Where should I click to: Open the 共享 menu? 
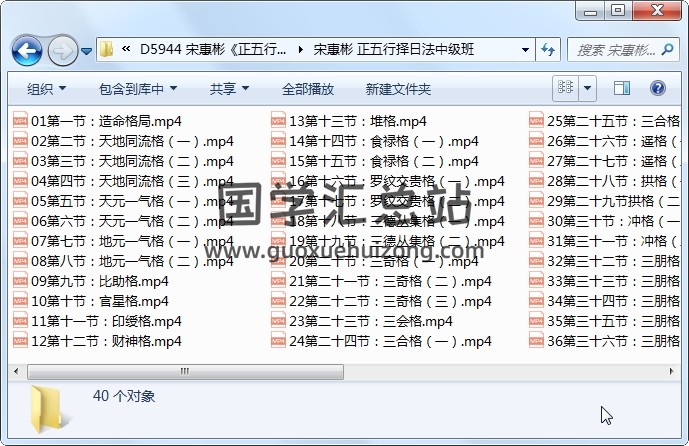pyautogui.click(x=229, y=89)
